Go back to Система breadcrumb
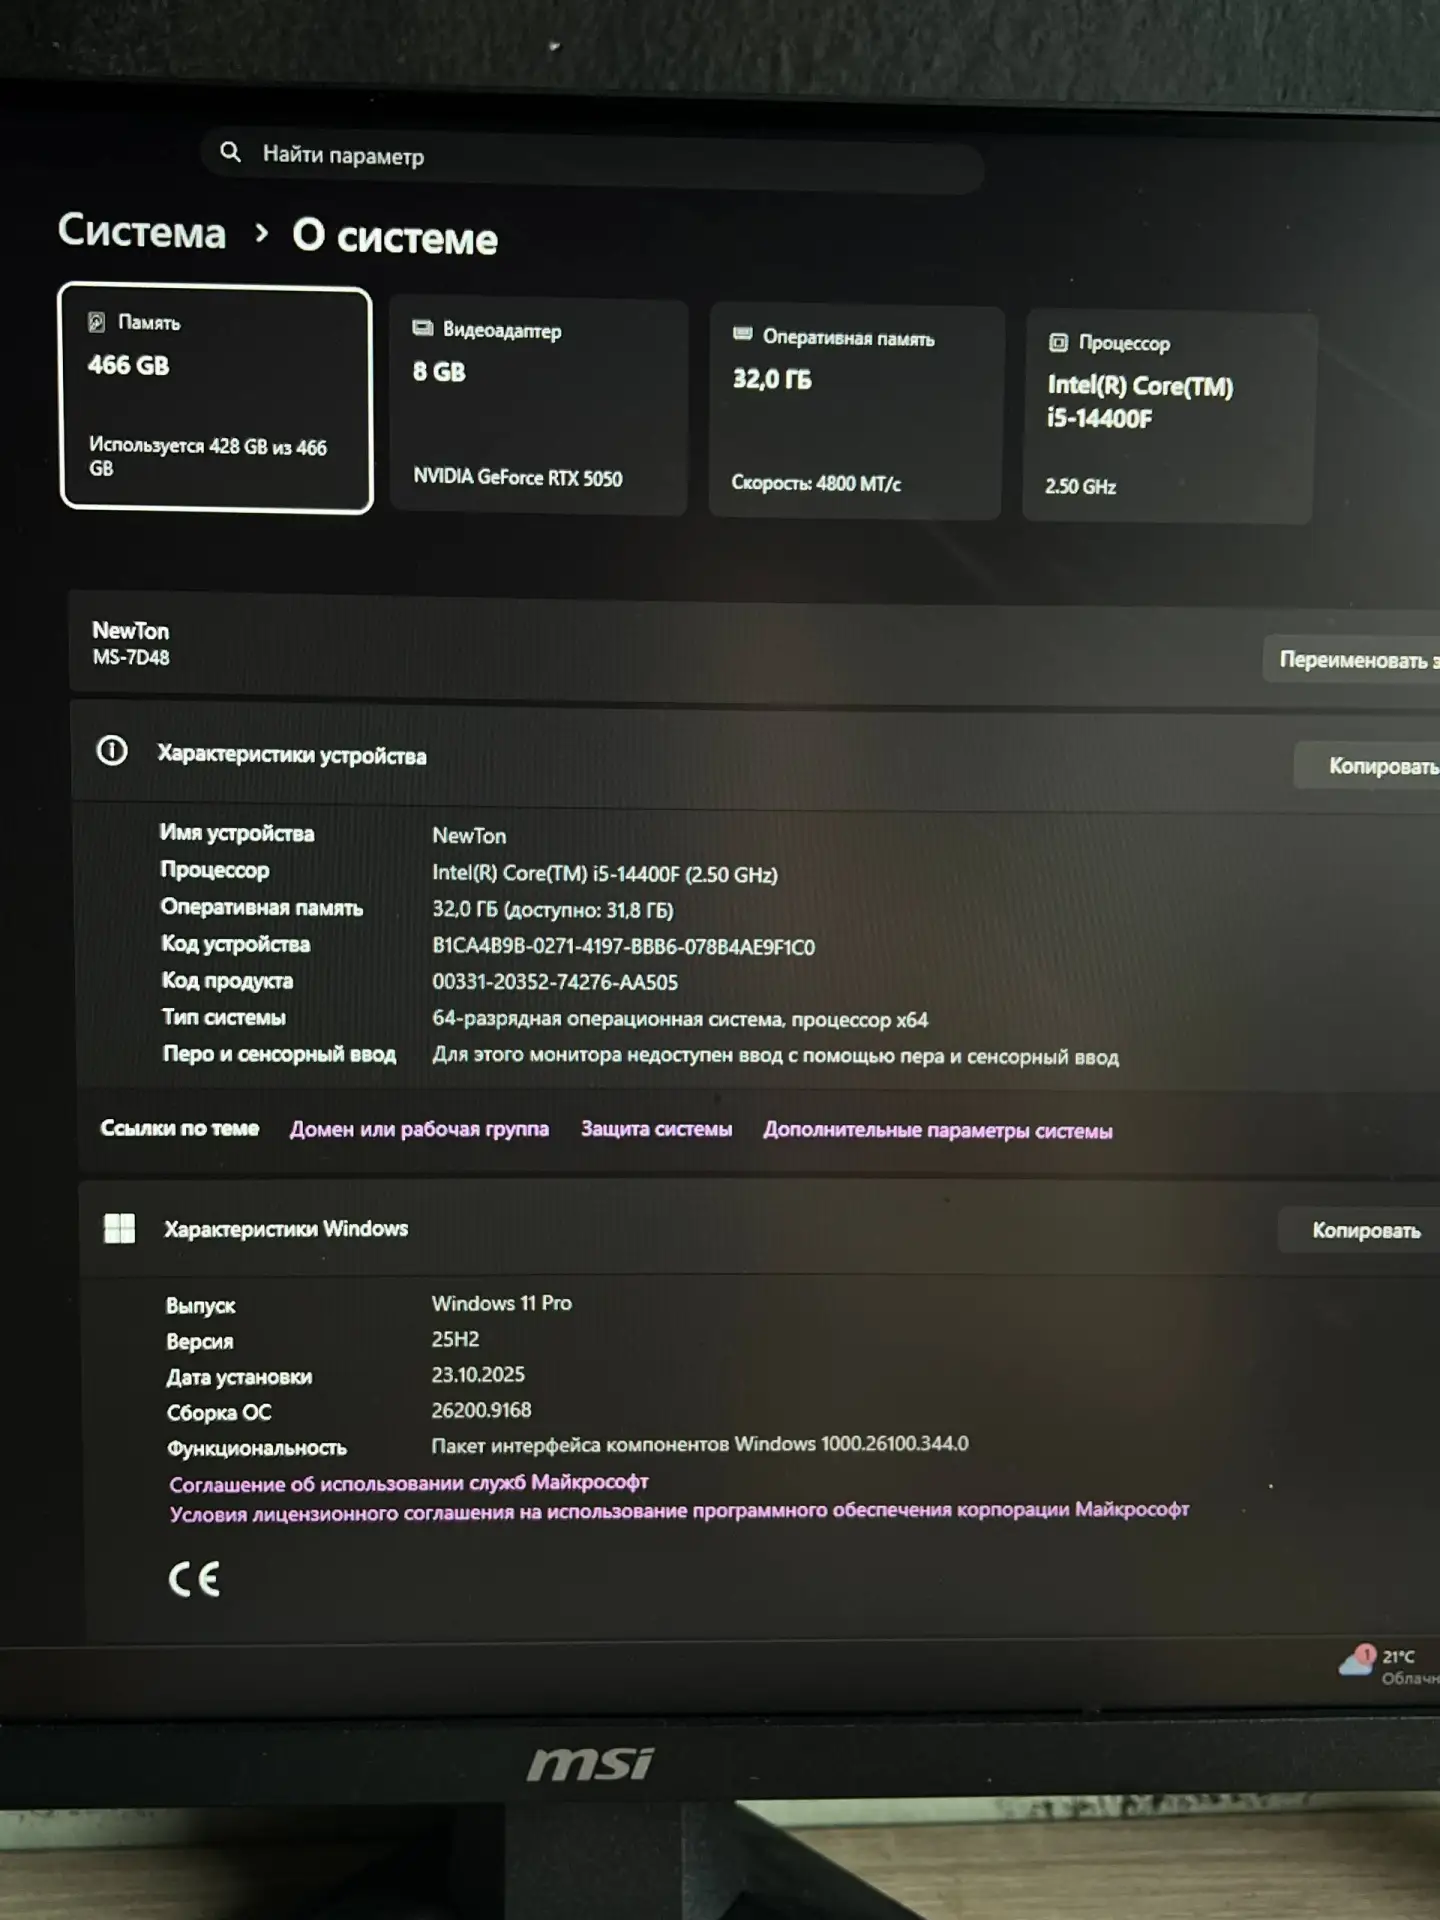 tap(142, 230)
